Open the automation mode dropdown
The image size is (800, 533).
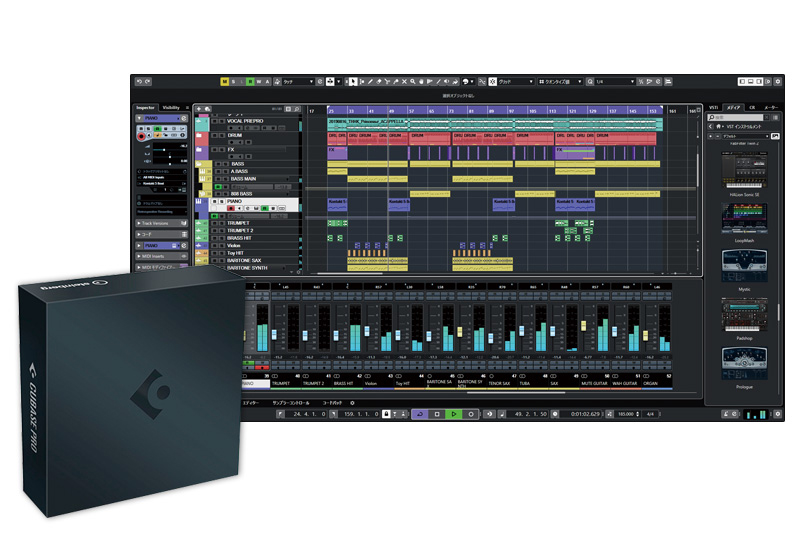click(x=298, y=82)
